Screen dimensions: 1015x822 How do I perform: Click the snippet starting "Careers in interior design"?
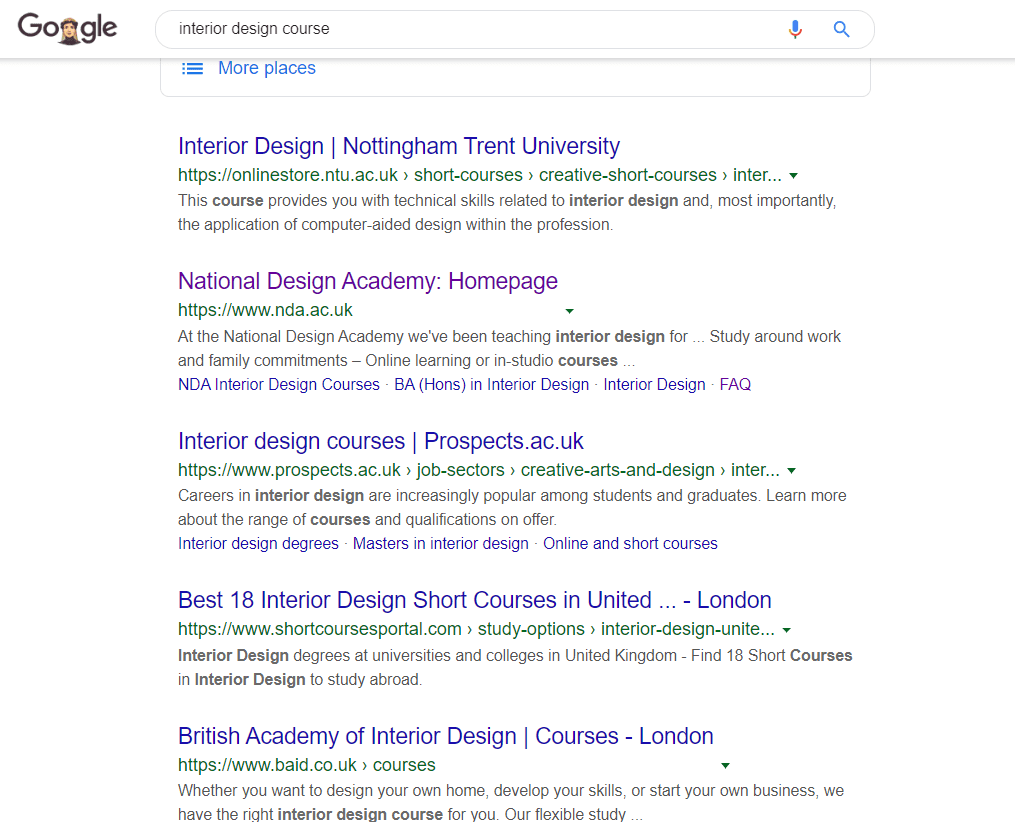click(x=512, y=507)
